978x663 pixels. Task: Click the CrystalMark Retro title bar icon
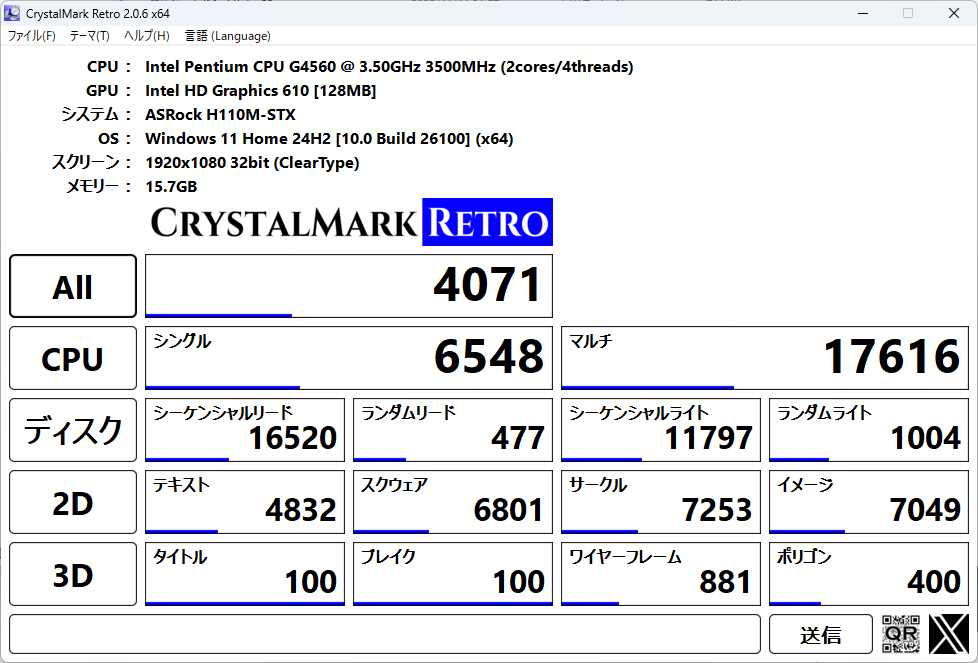click(x=13, y=13)
